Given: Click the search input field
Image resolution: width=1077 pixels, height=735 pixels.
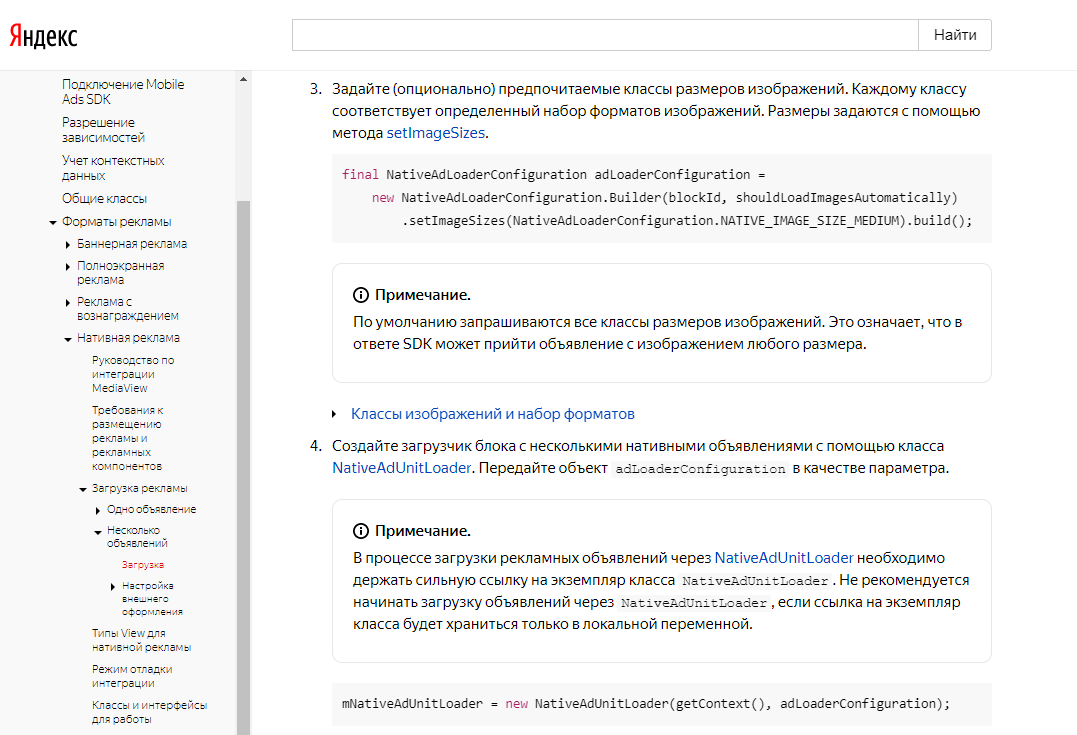Looking at the screenshot, I should click(x=604, y=35).
